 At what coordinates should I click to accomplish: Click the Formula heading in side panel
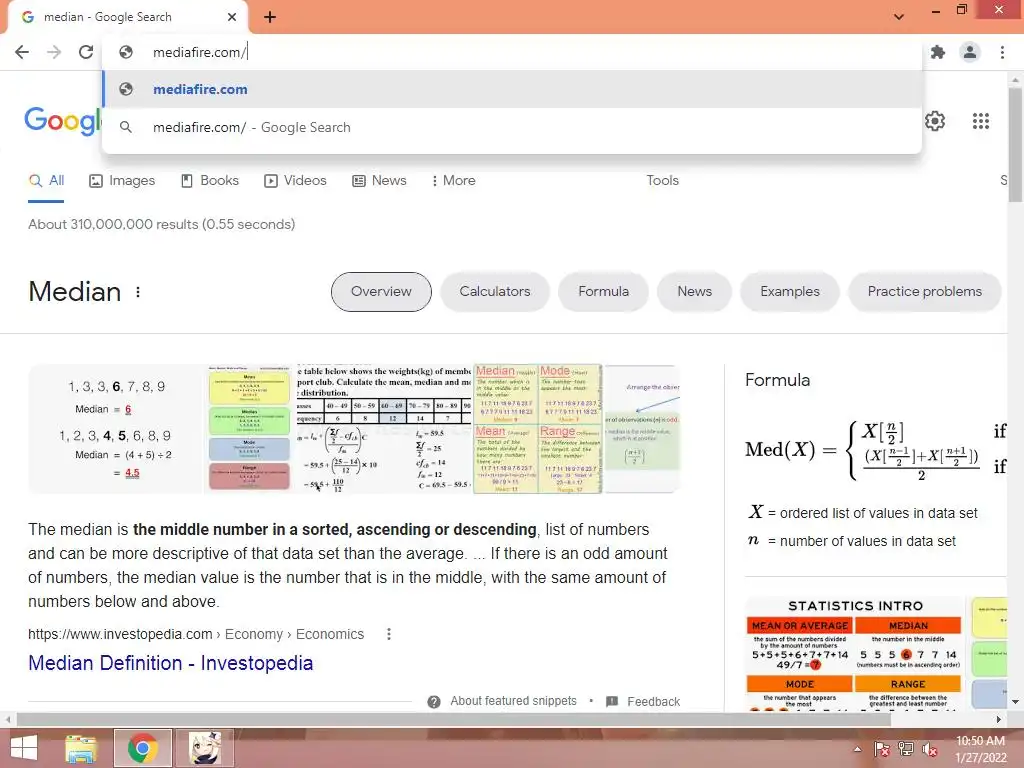777,380
